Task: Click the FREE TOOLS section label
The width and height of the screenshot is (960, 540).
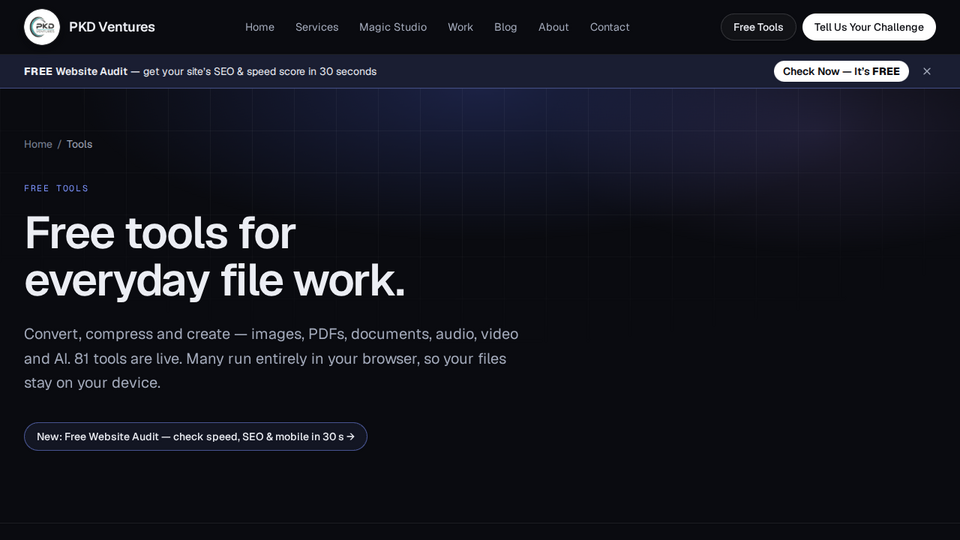Action: (x=56, y=189)
